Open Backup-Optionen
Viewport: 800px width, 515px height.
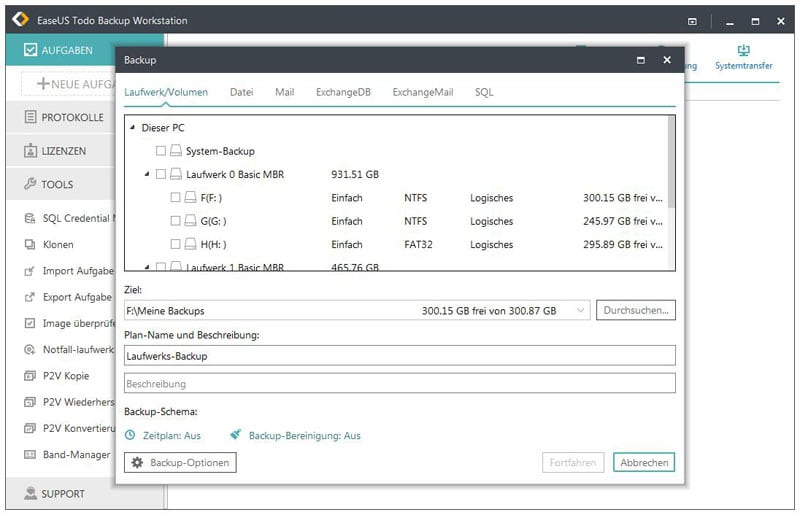[x=180, y=462]
